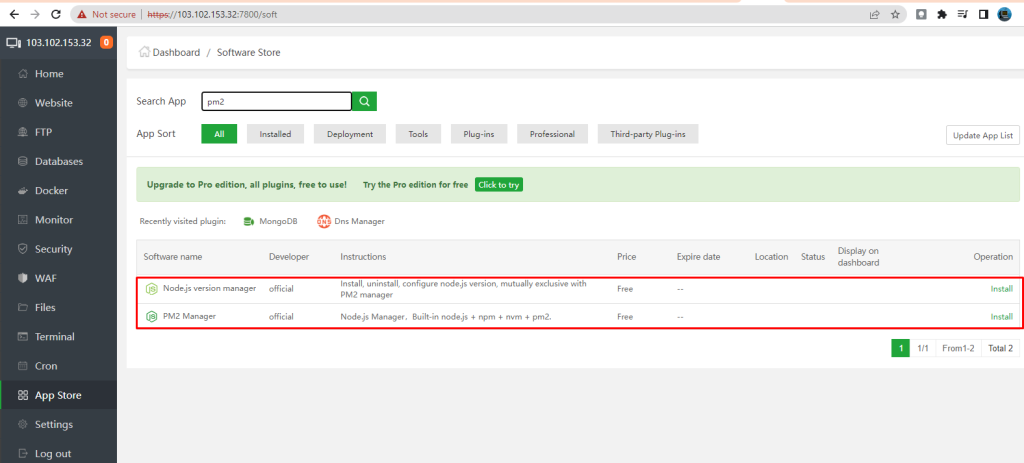The image size is (1024, 463).
Task: Install PM2 Manager
Action: (x=1001, y=317)
